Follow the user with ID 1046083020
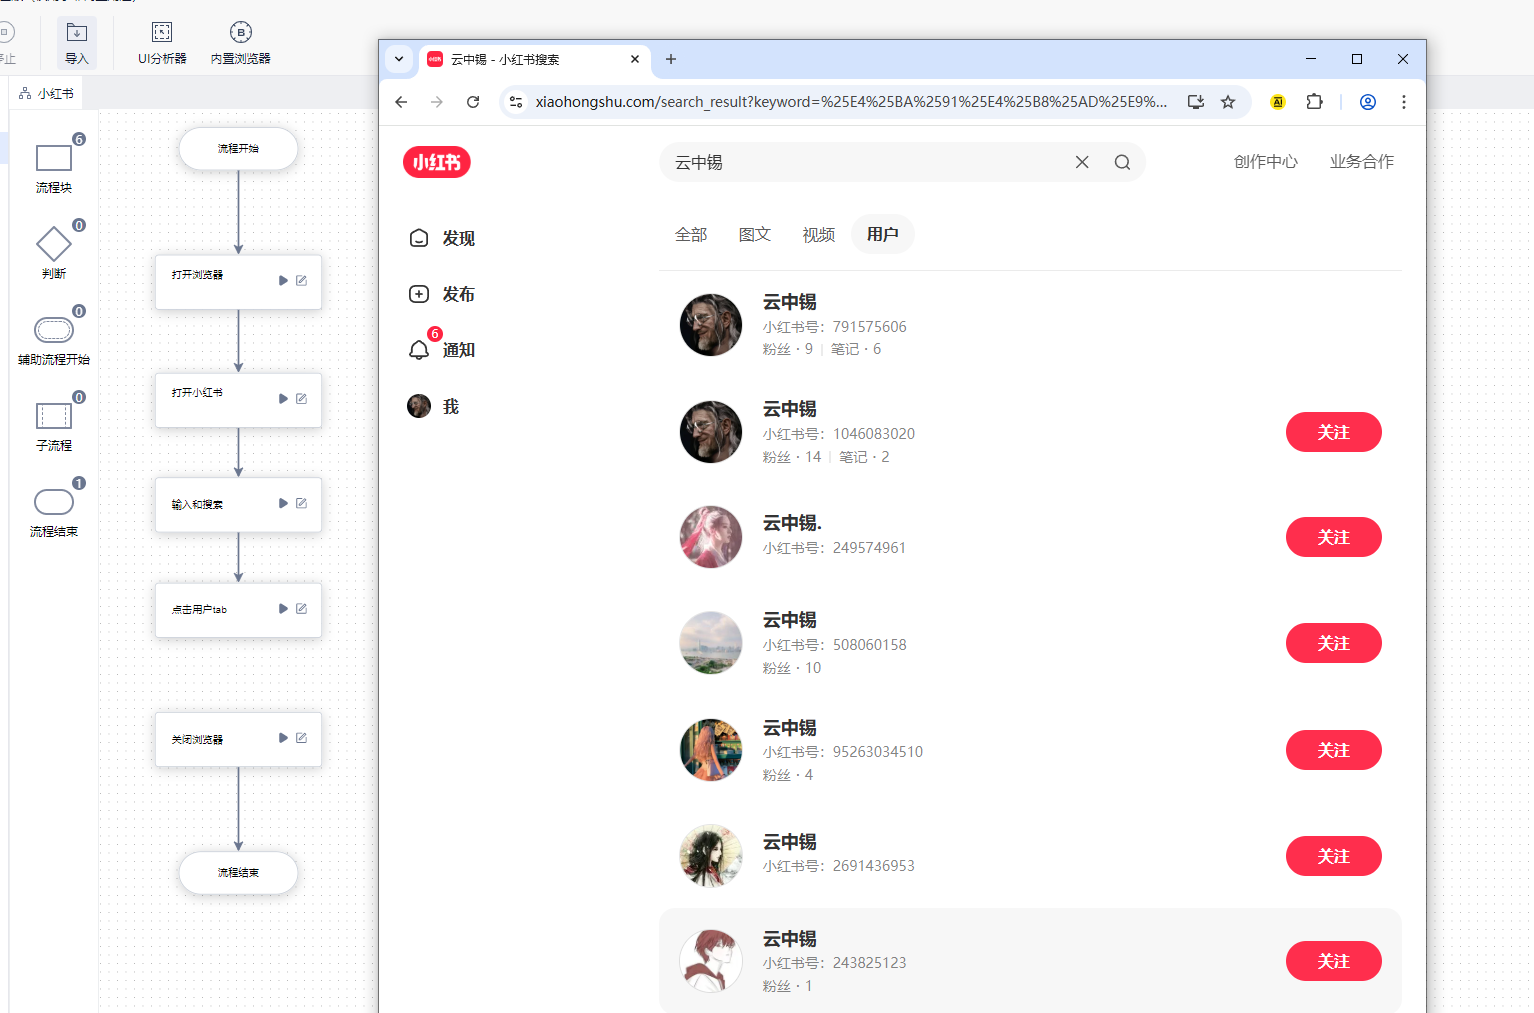The image size is (1534, 1013). pyautogui.click(x=1333, y=432)
